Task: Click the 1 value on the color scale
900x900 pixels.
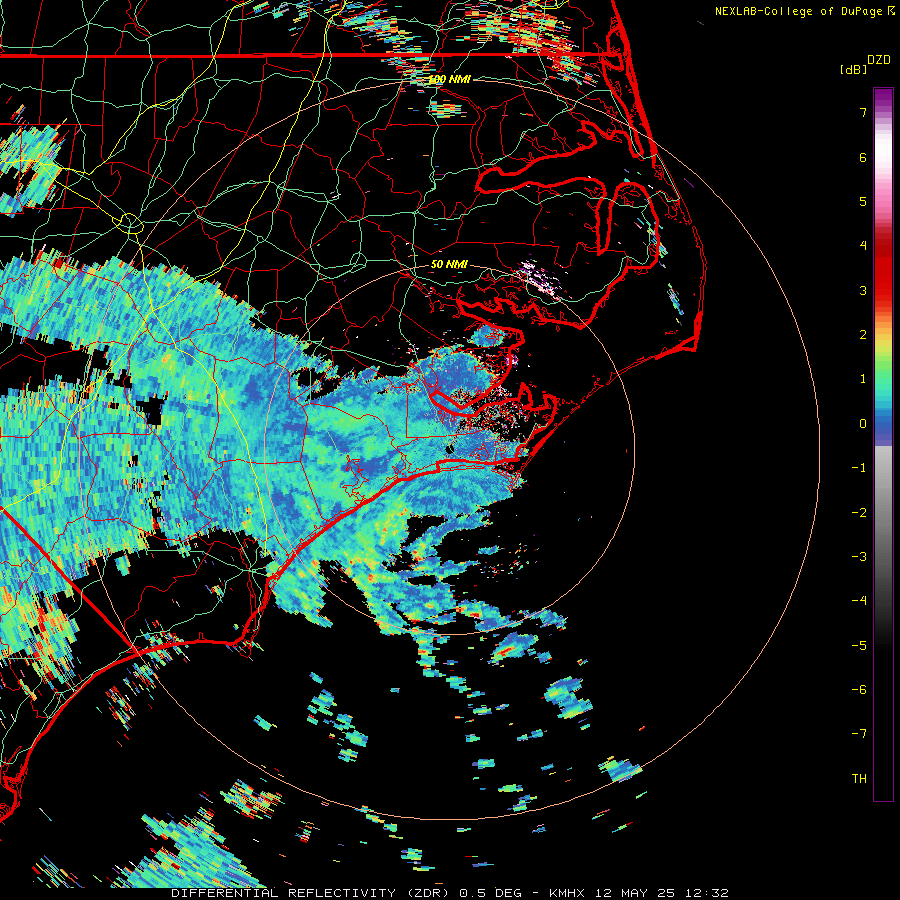Action: point(863,379)
